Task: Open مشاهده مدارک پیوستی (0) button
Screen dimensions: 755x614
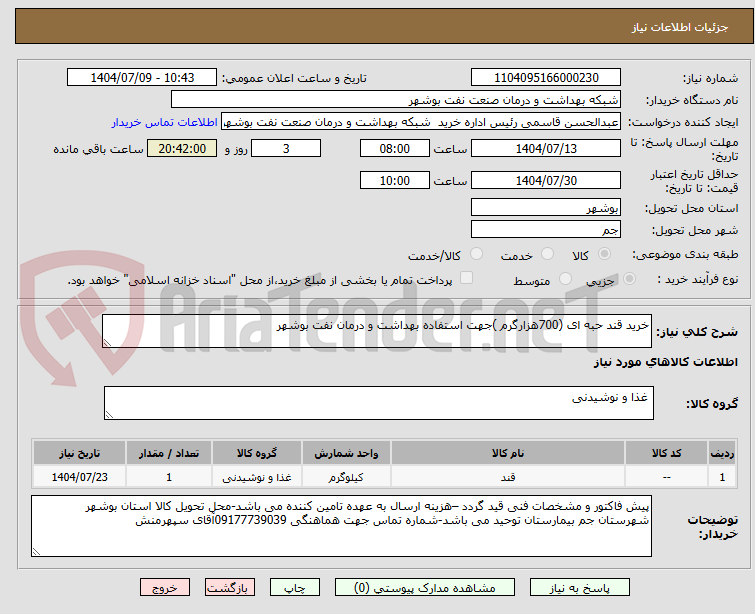Action: coord(425,588)
